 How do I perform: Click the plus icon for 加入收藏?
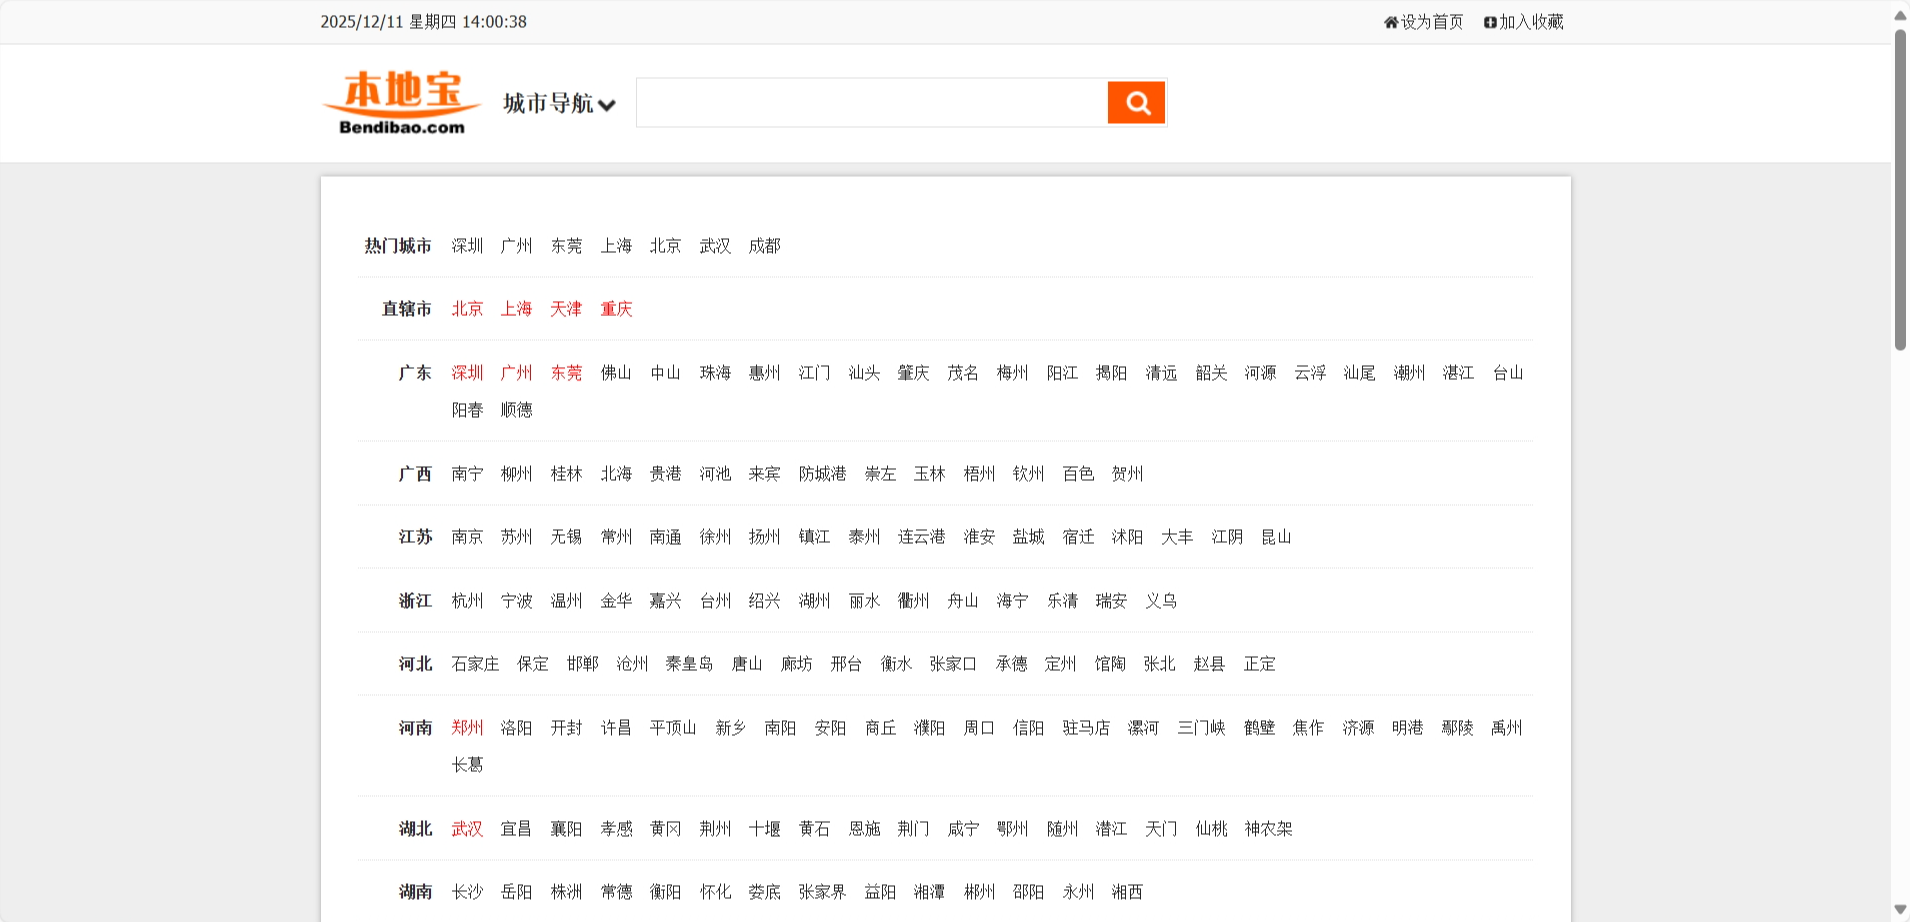[x=1490, y=22]
